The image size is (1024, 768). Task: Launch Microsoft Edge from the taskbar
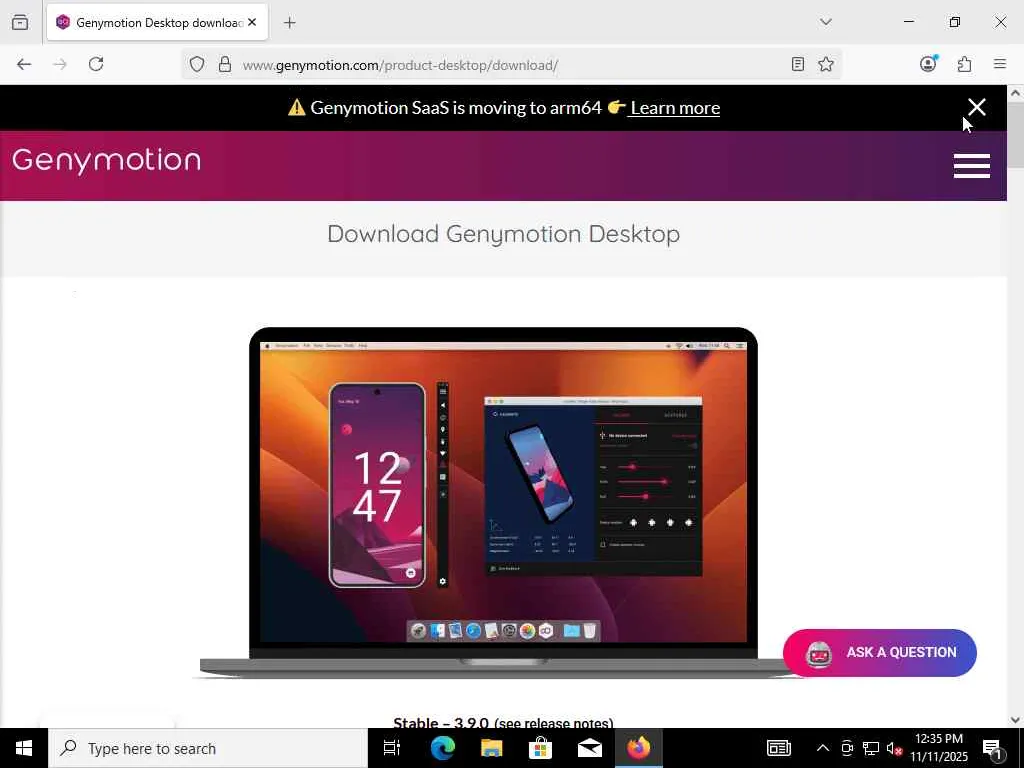[442, 748]
